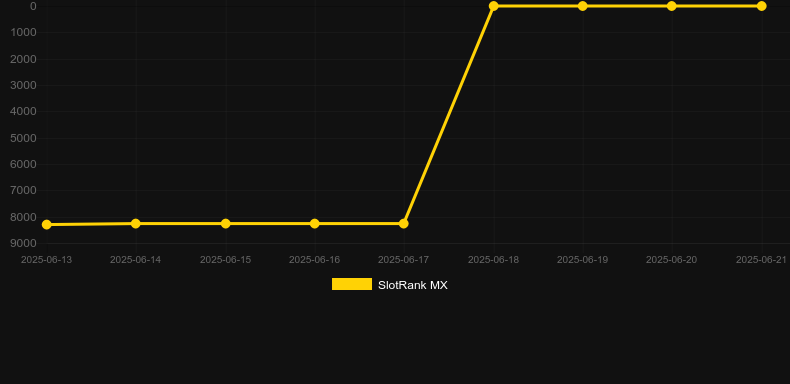The width and height of the screenshot is (790, 384).
Task: Click the 5000 y-axis label
Action: (24, 138)
